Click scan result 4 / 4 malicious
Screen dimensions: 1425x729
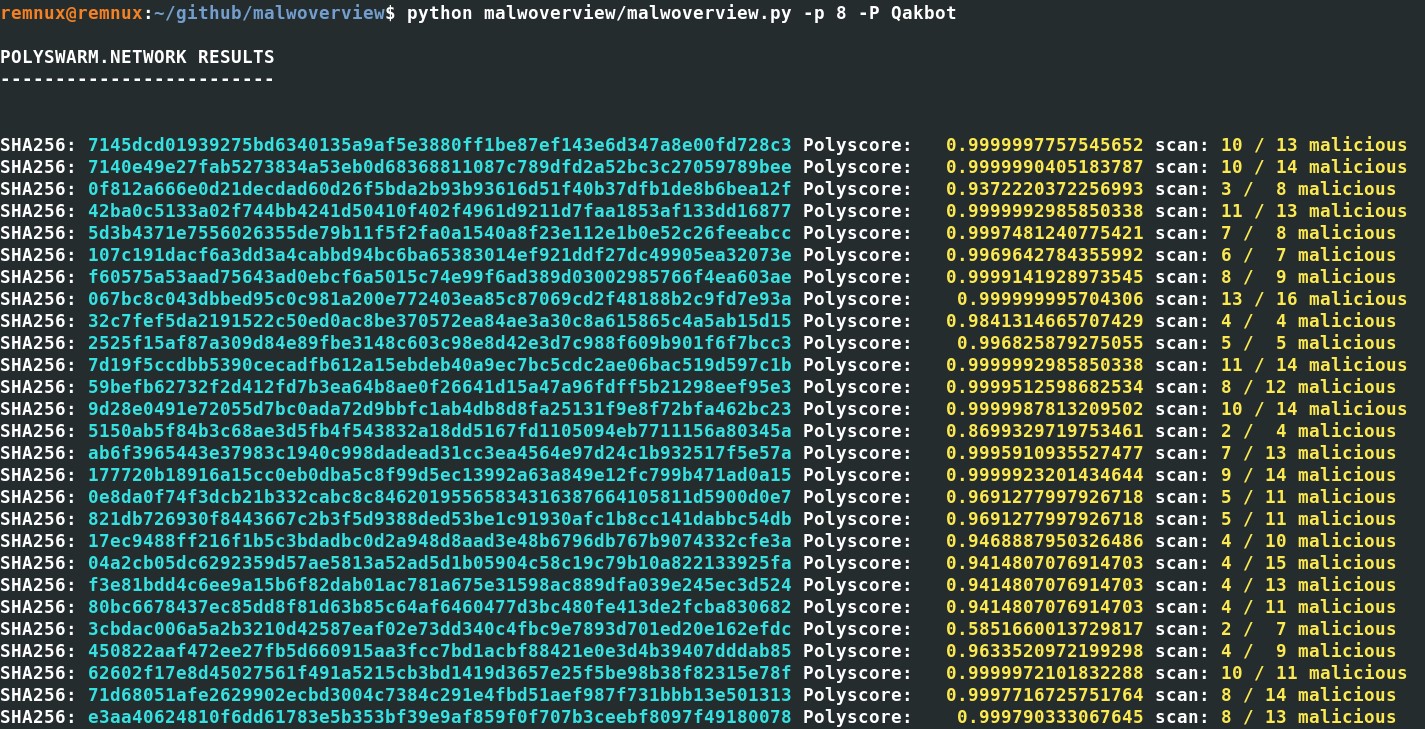click(1308, 321)
